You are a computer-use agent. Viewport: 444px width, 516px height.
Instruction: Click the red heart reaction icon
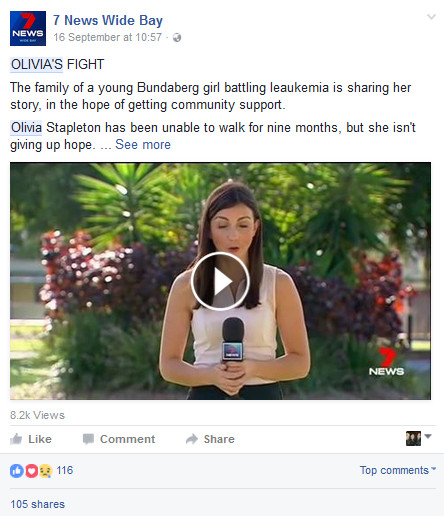(31, 471)
